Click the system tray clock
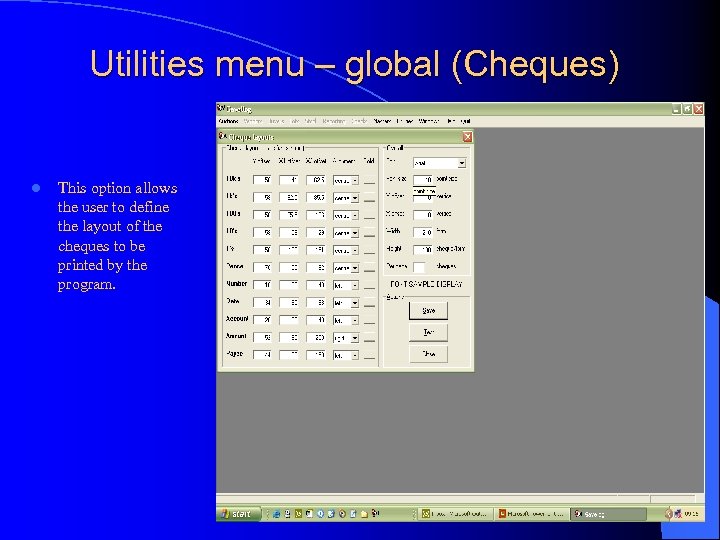Viewport: 720px width, 540px height. (691, 514)
